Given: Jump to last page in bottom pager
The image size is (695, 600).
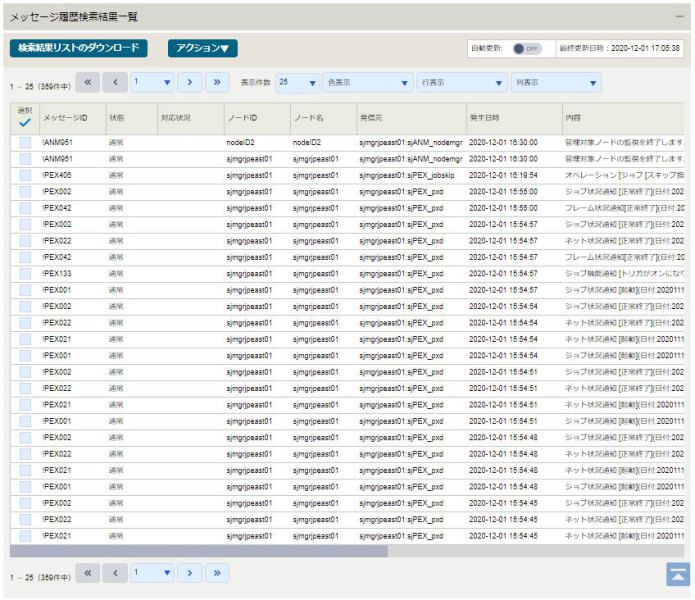Looking at the screenshot, I should tap(217, 573).
